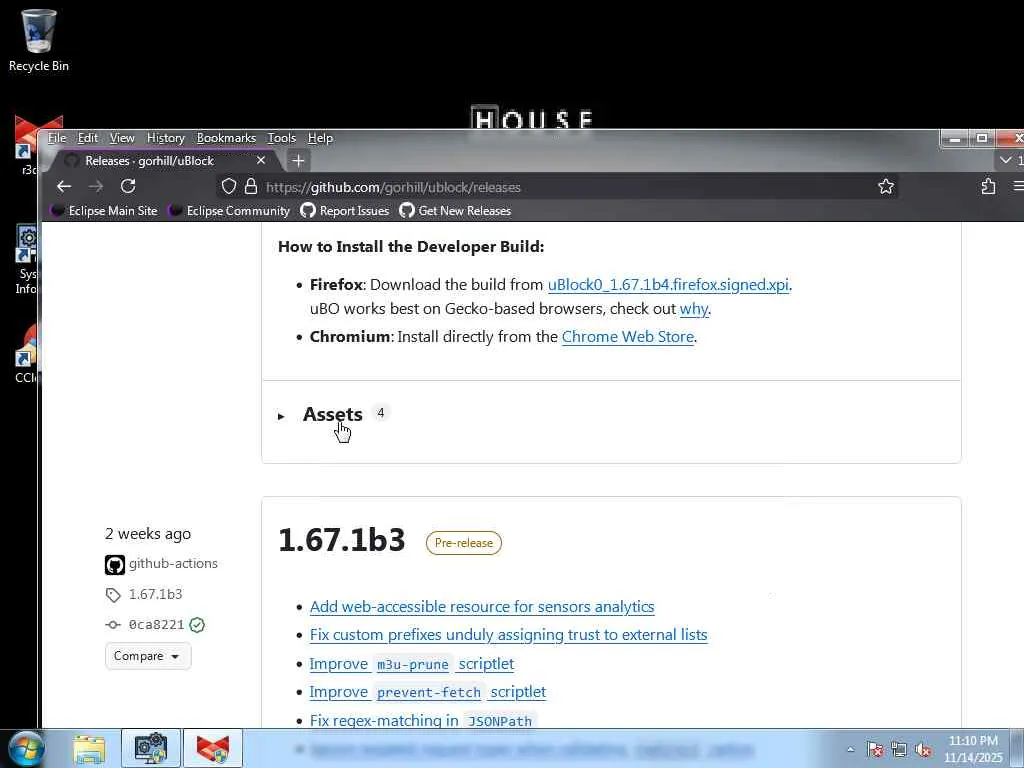Click the muted volume tray icon
The height and width of the screenshot is (768, 1024).
point(923,750)
